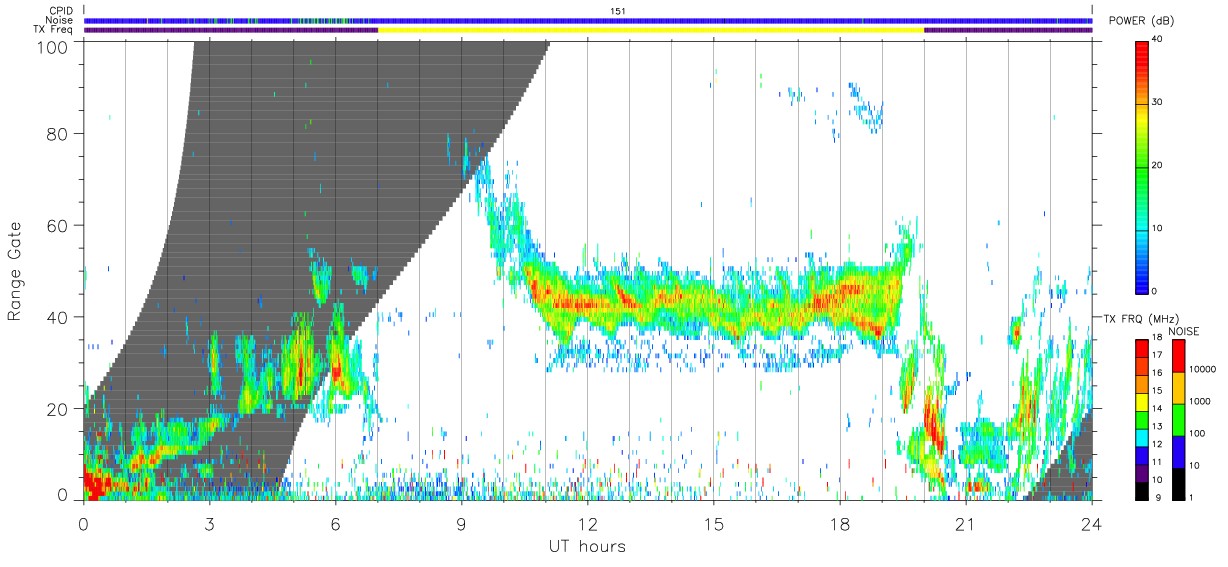
Task: Click the TX FRQ (MHz) legend title
Action: (1141, 319)
